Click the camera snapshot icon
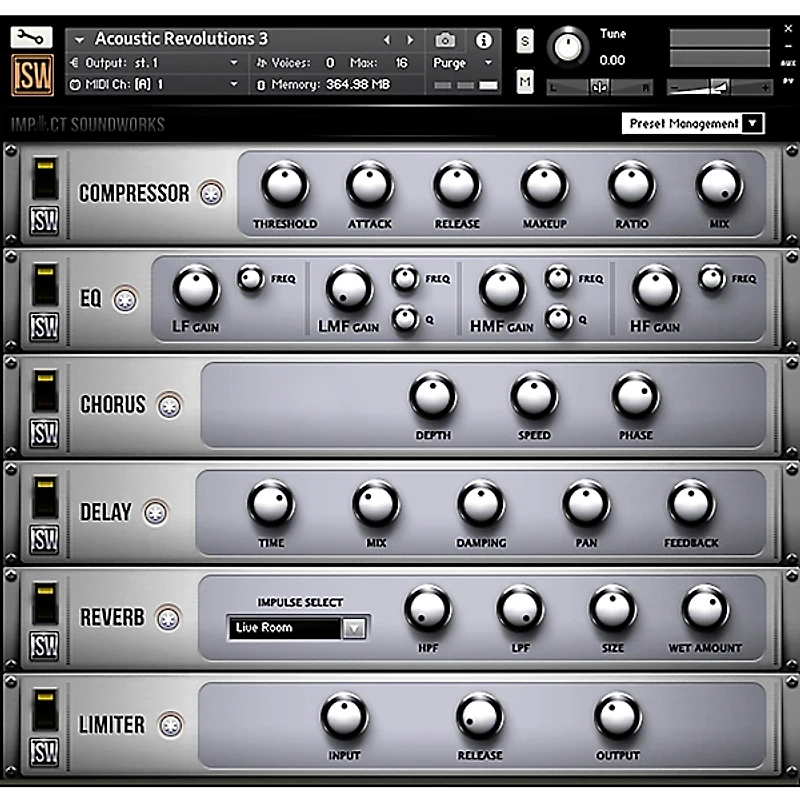This screenshot has height=800, width=800. [443, 41]
